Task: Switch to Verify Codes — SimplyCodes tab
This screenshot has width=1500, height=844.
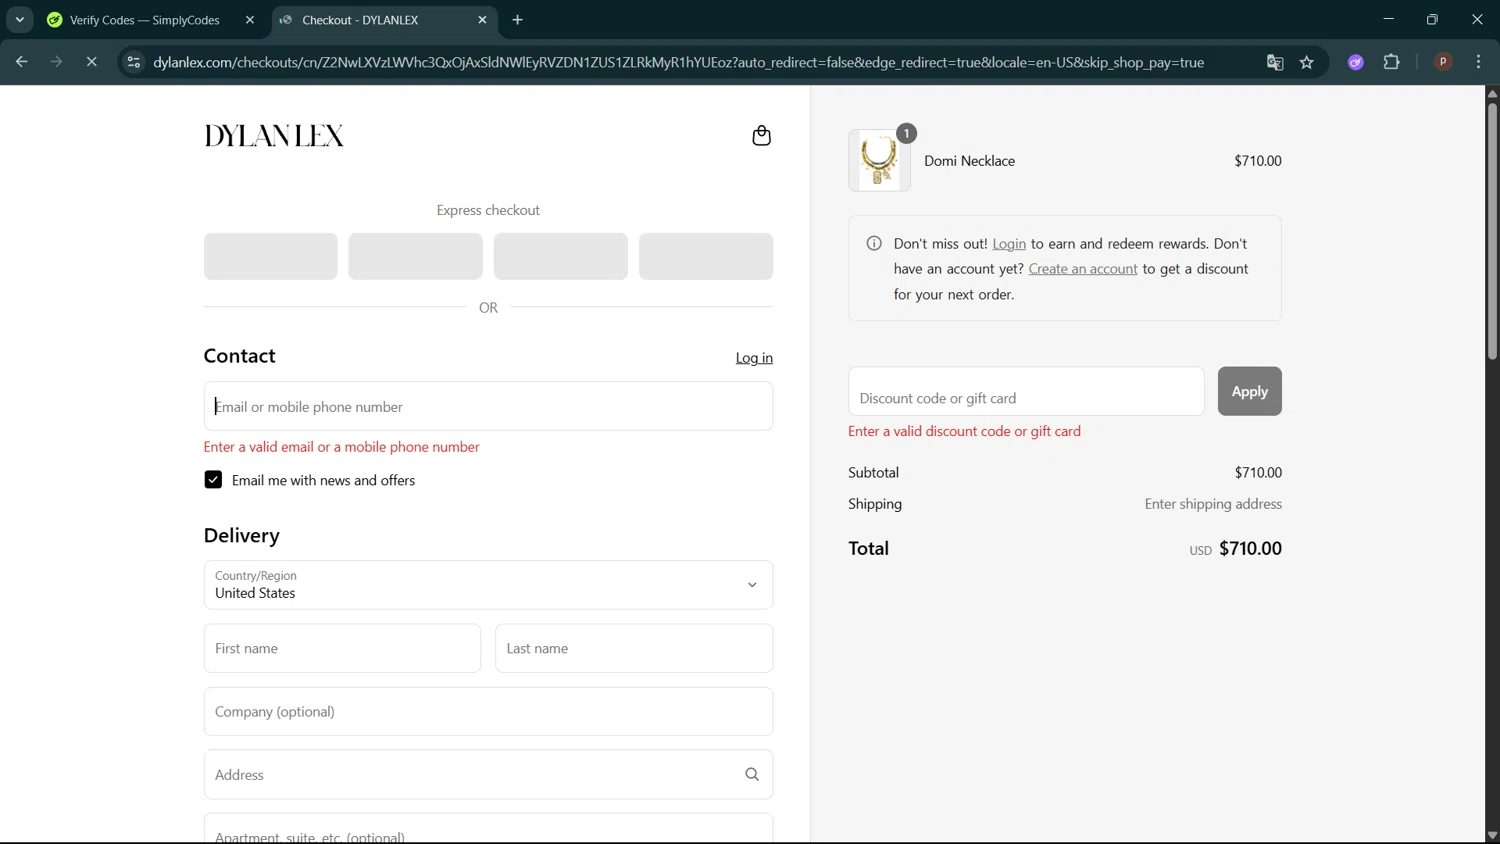Action: click(x=151, y=20)
